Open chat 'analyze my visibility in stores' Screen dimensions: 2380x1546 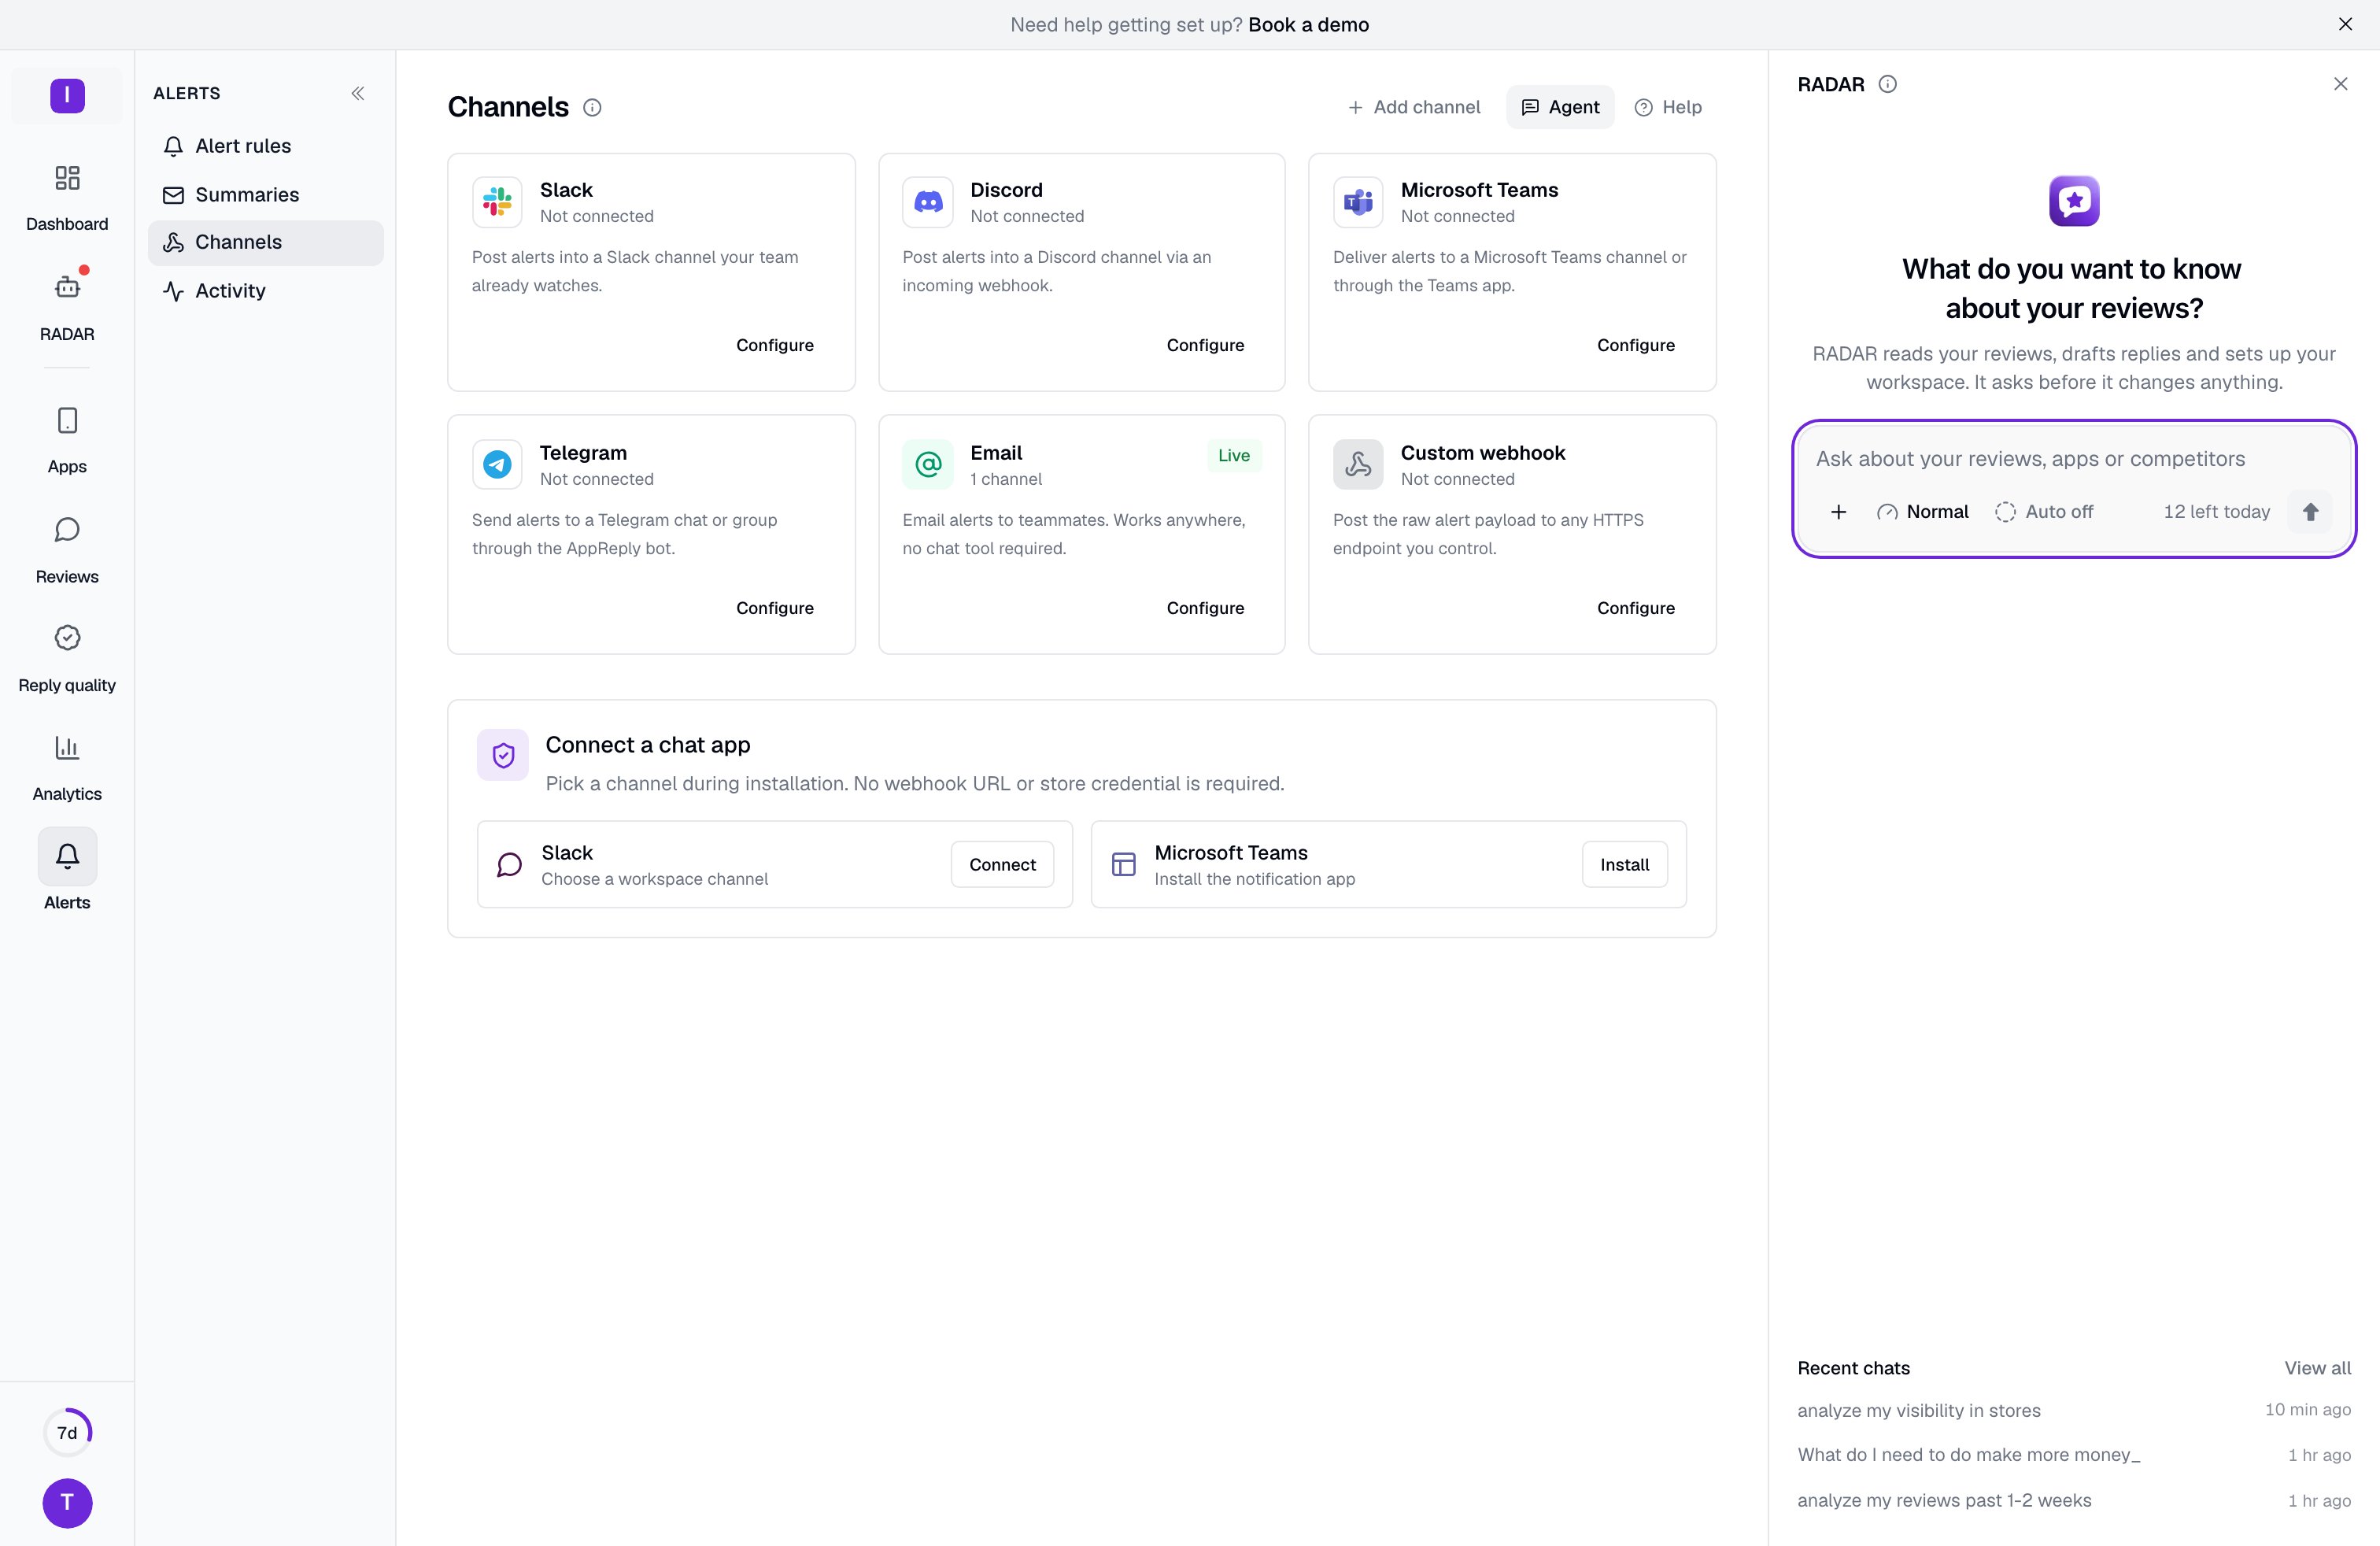tap(2074, 1410)
